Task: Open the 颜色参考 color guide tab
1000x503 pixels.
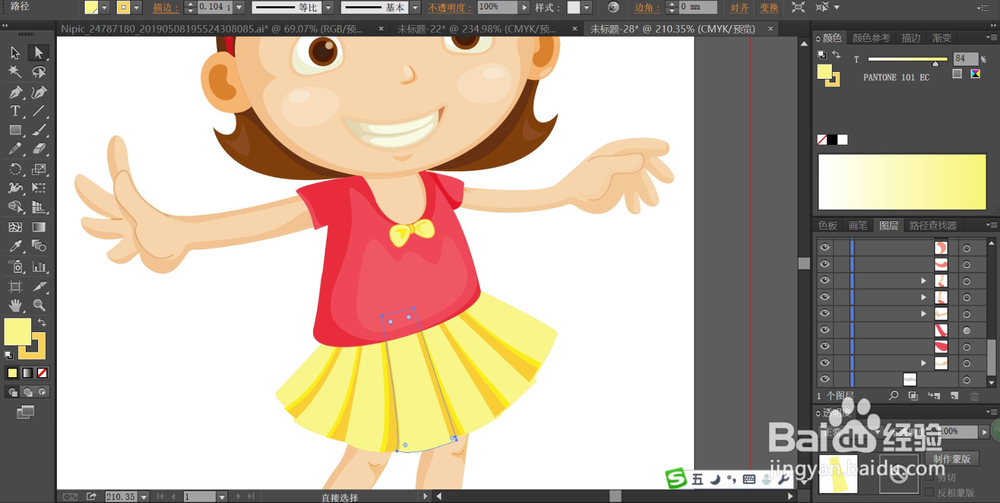Action: coord(871,38)
